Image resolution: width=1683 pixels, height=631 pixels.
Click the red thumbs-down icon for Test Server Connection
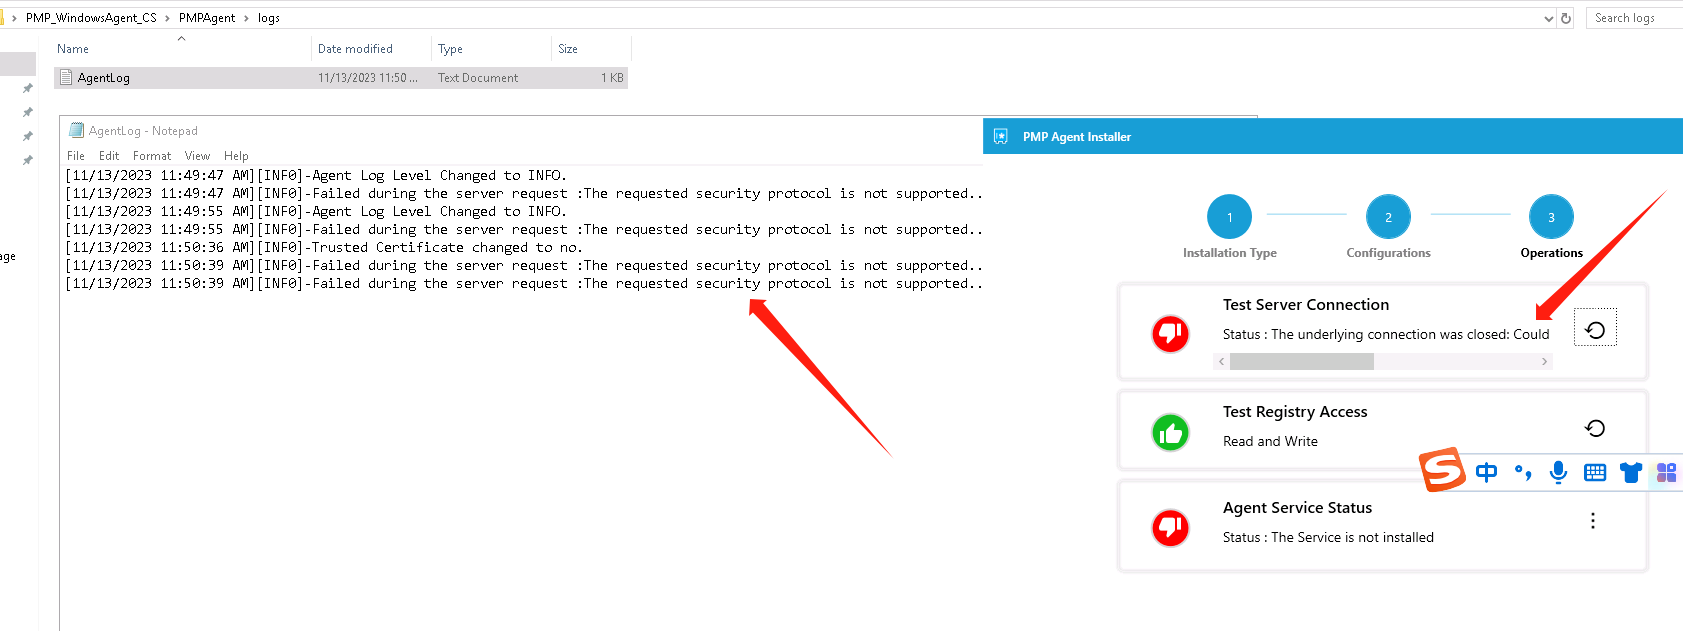tap(1170, 333)
